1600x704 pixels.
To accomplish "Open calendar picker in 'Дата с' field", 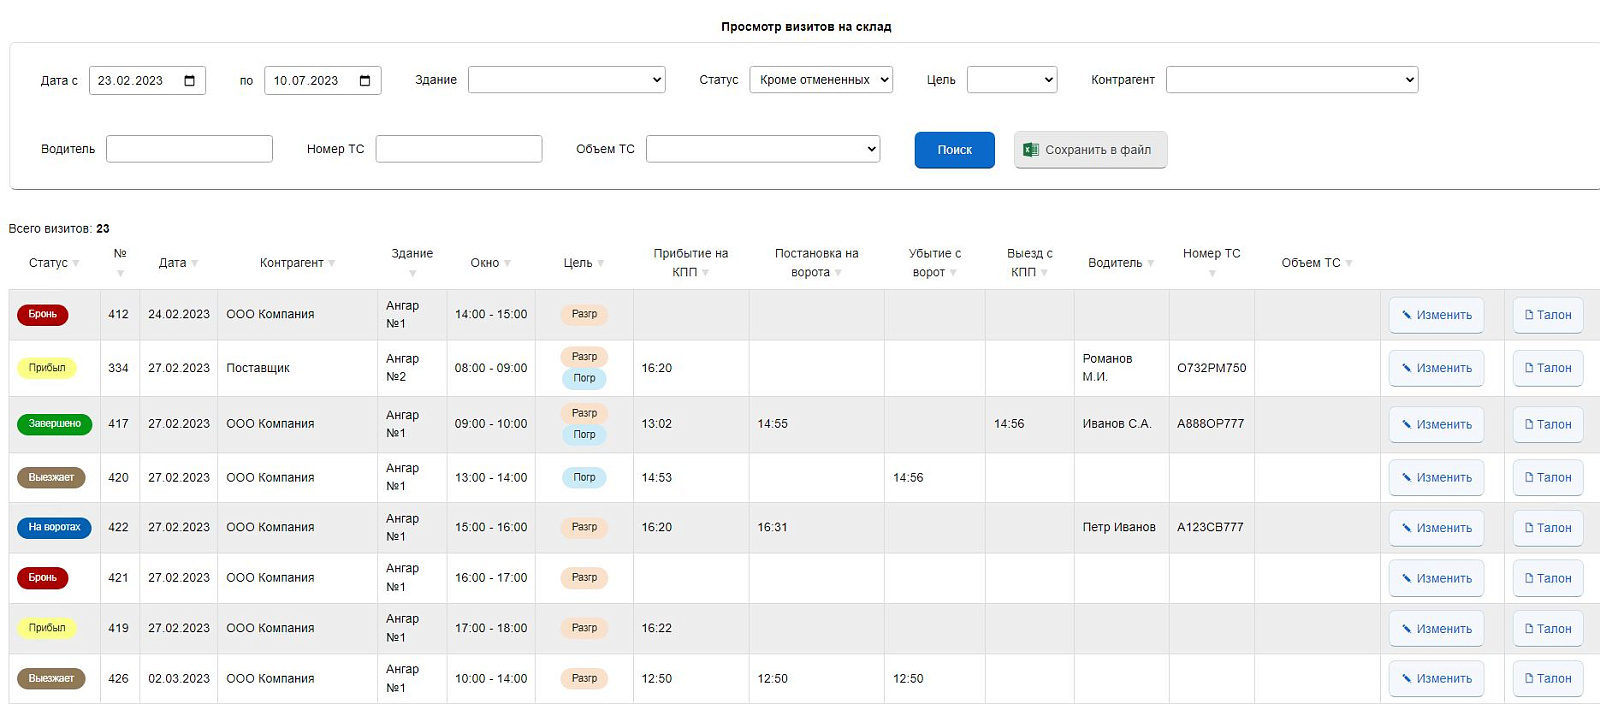I will pyautogui.click(x=190, y=81).
